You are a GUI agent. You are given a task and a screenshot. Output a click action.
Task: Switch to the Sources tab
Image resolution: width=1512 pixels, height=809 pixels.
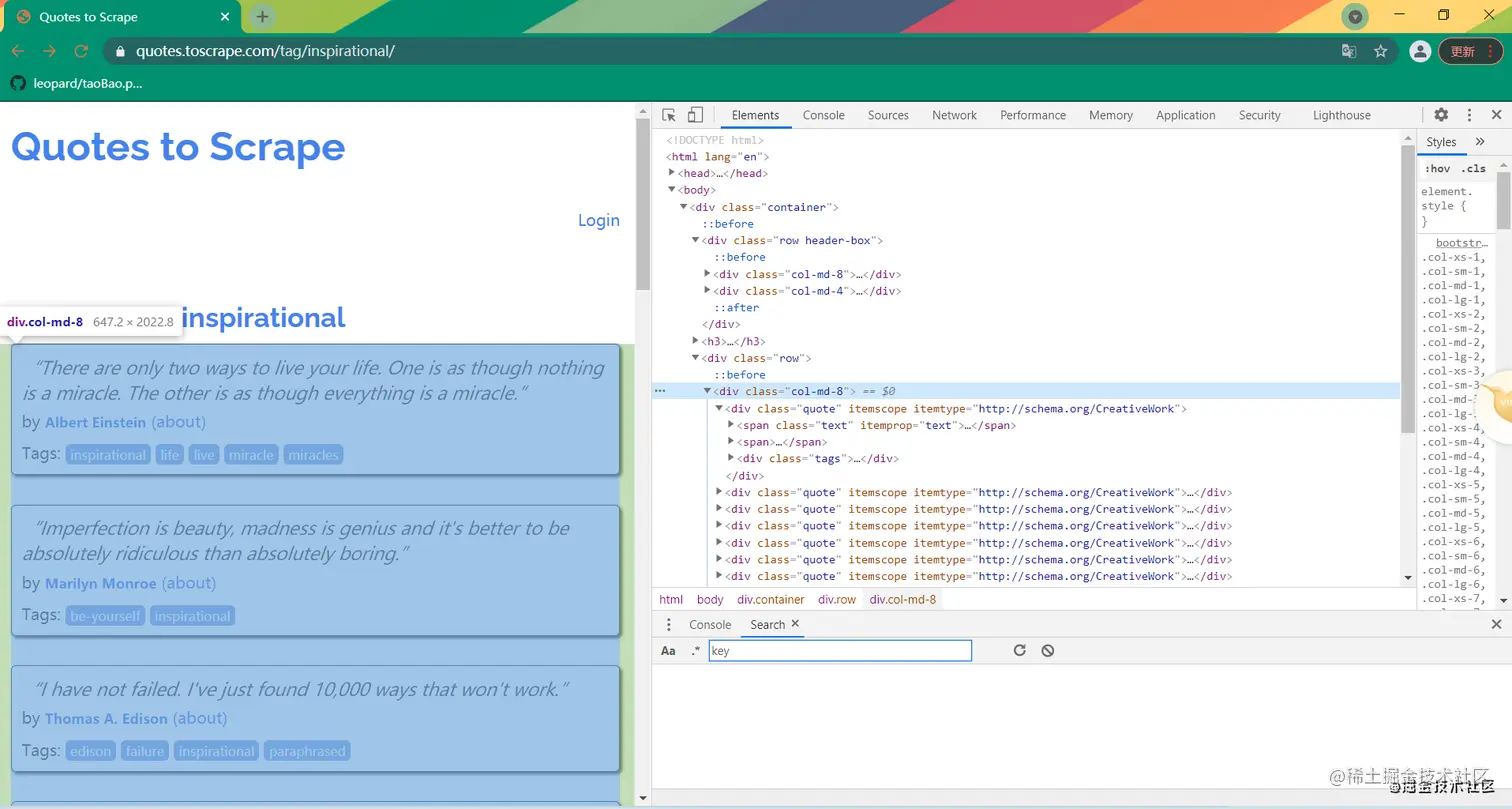pyautogui.click(x=888, y=115)
